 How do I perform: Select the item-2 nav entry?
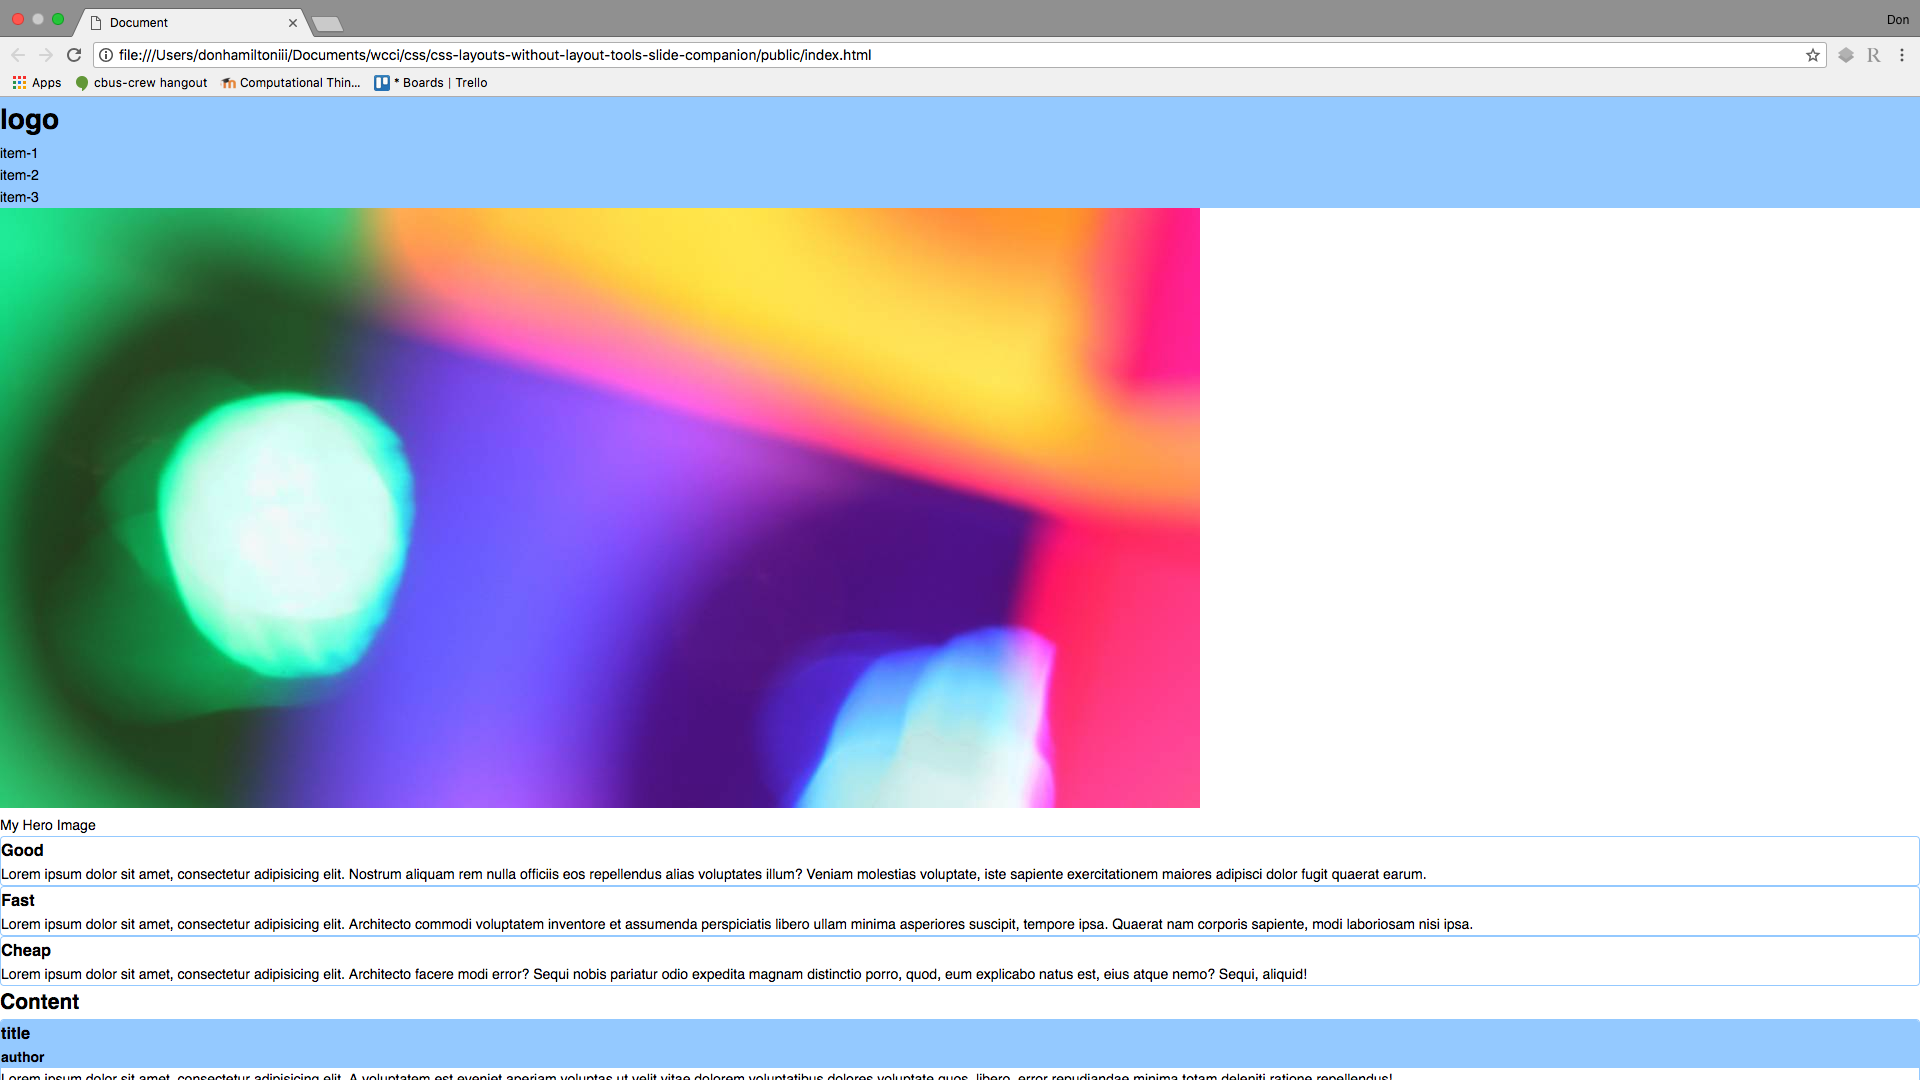20,175
